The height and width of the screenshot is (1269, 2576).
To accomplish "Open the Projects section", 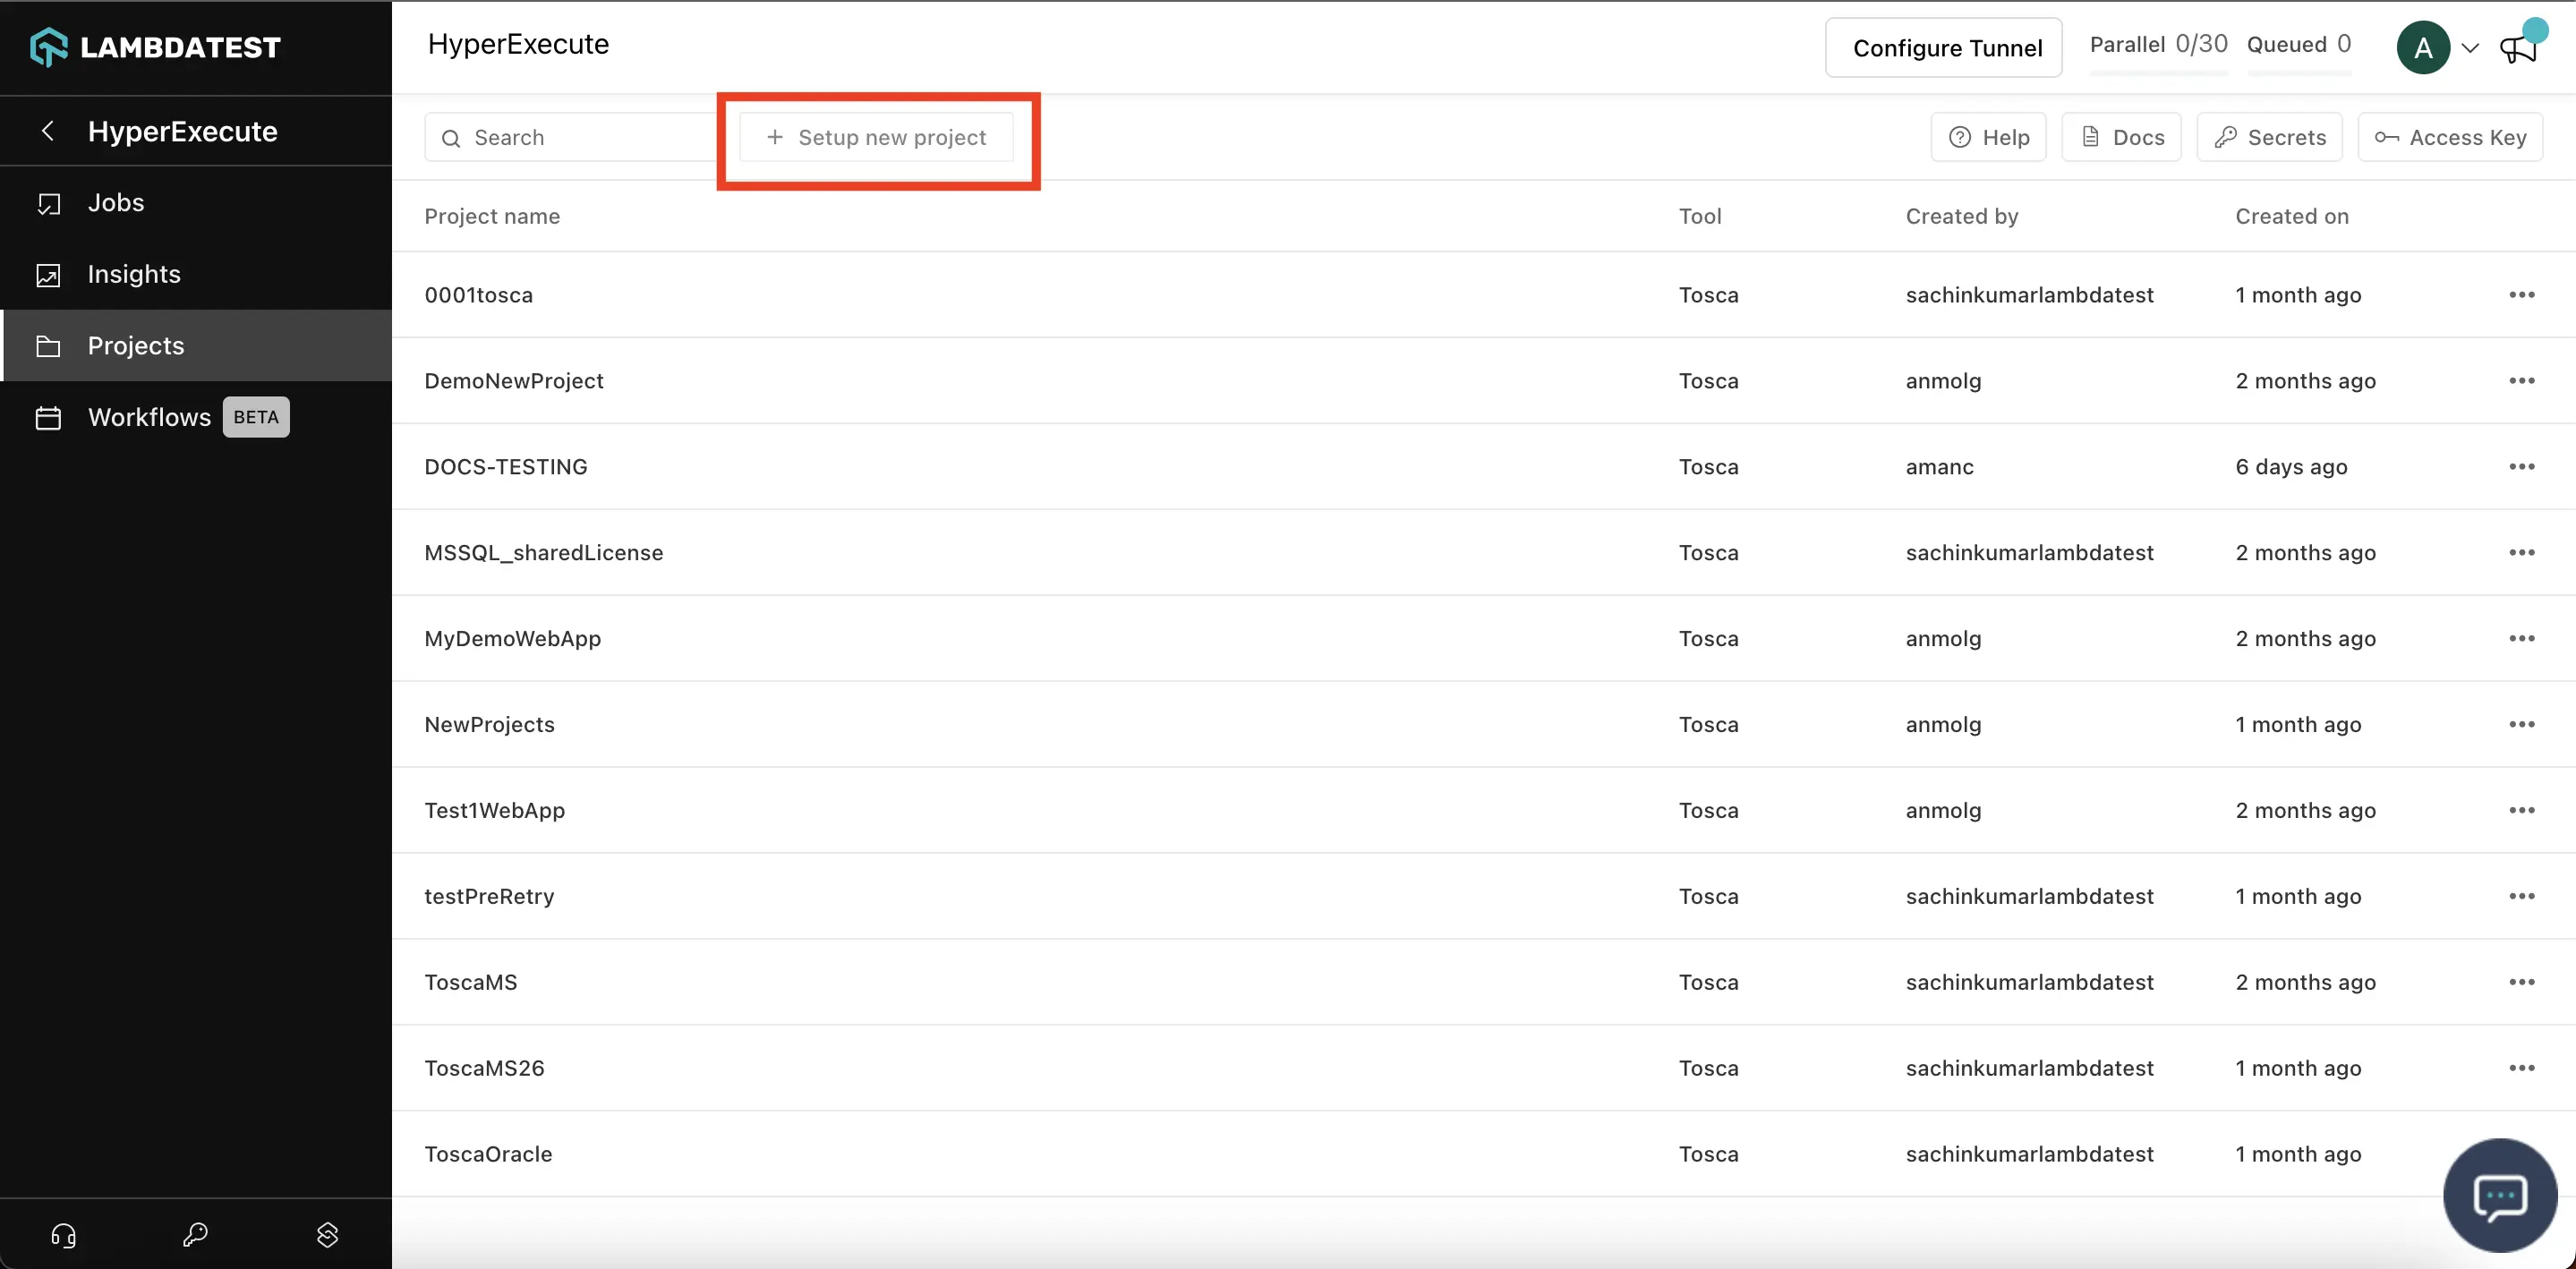I will pyautogui.click(x=135, y=343).
